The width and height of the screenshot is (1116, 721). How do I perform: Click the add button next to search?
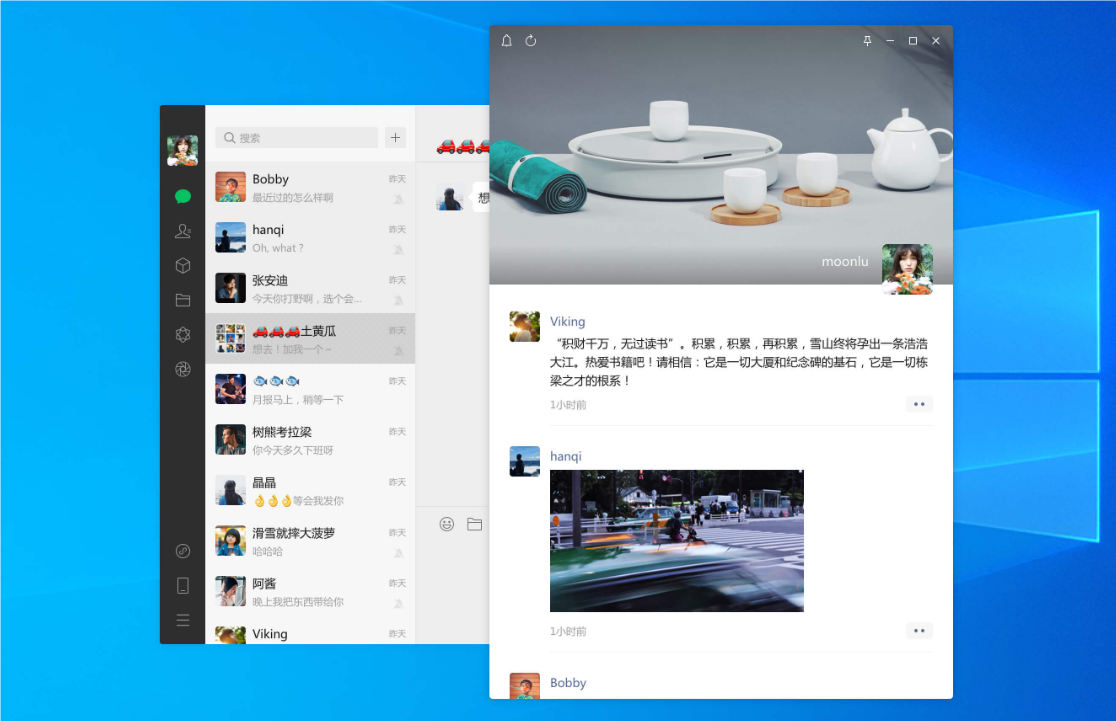397,137
